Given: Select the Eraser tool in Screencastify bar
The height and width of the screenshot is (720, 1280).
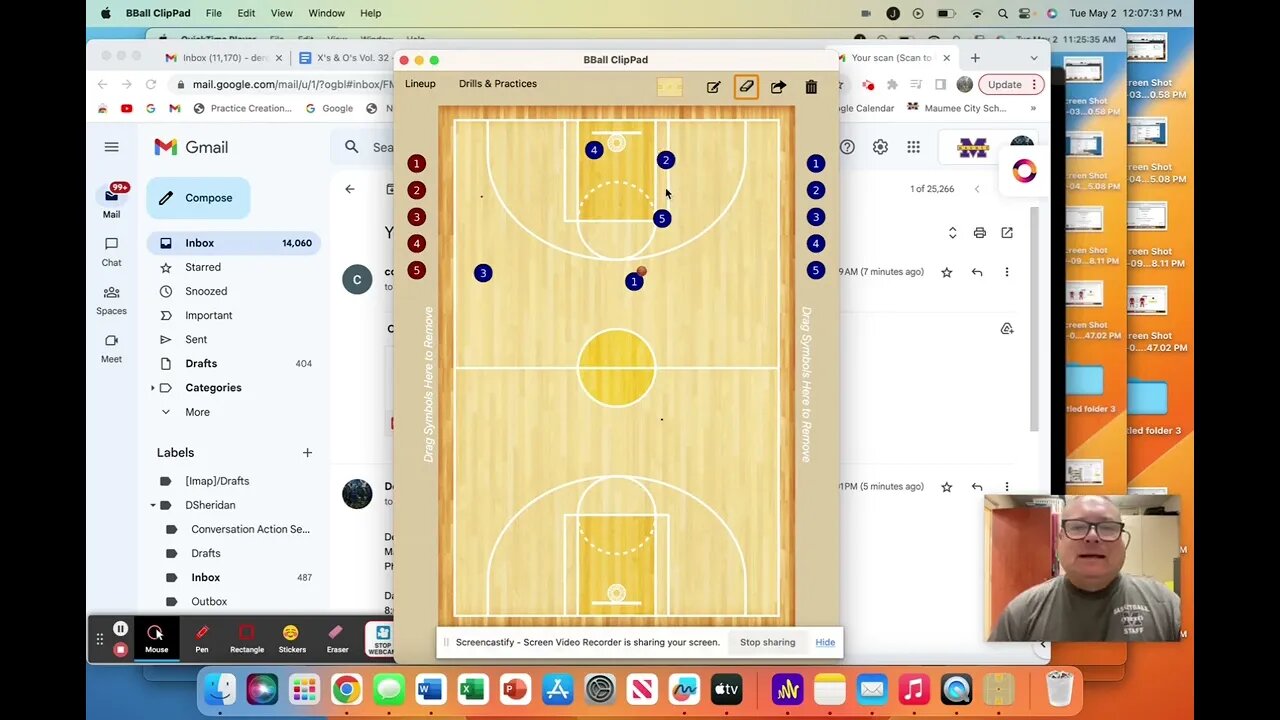Looking at the screenshot, I should pyautogui.click(x=337, y=639).
